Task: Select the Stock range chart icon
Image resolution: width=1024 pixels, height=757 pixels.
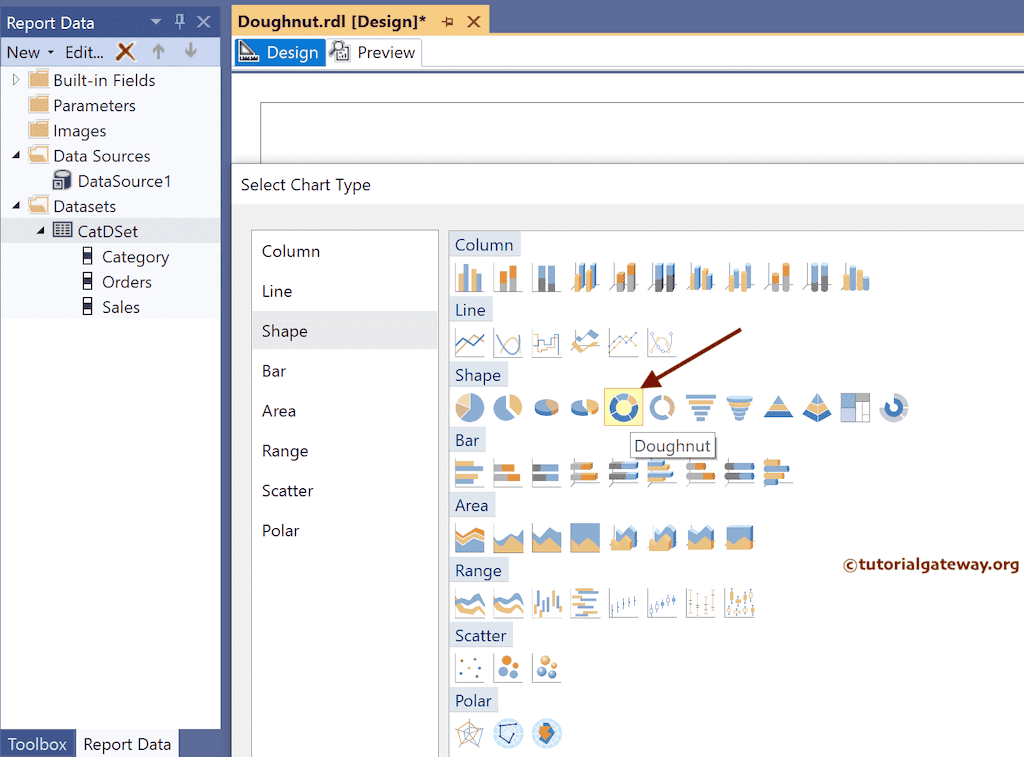Action: click(623, 603)
